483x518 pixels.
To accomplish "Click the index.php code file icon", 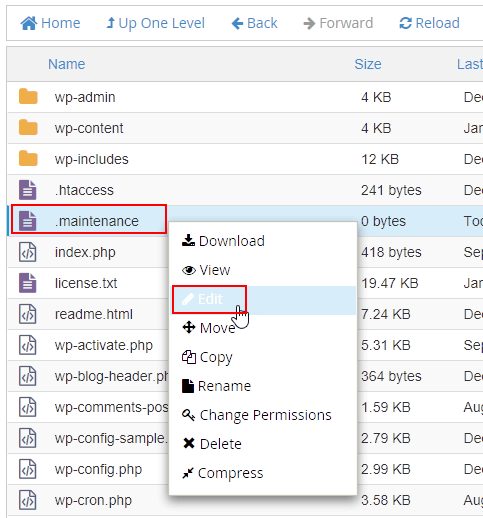I will pos(27,252).
